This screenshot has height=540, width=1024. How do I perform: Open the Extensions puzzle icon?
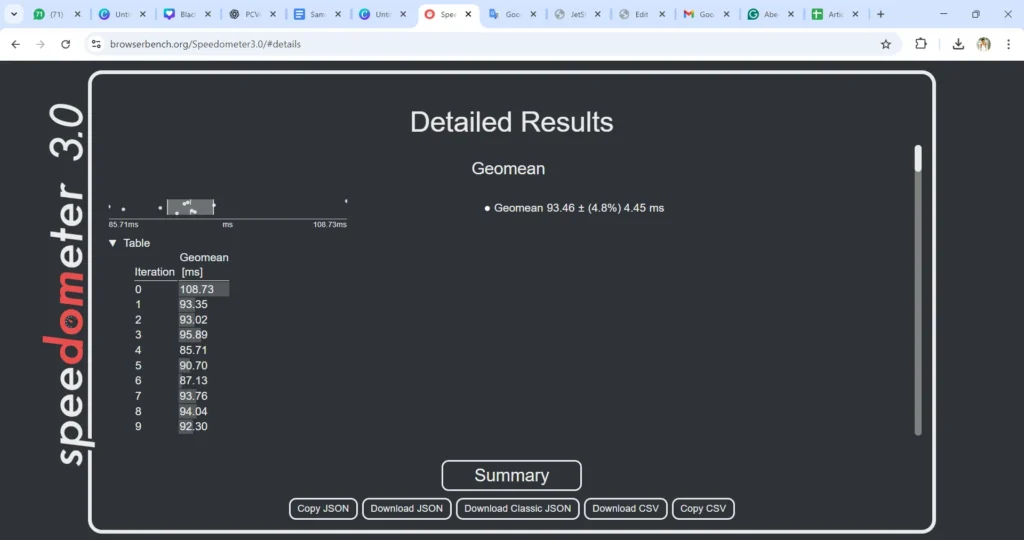tap(921, 44)
